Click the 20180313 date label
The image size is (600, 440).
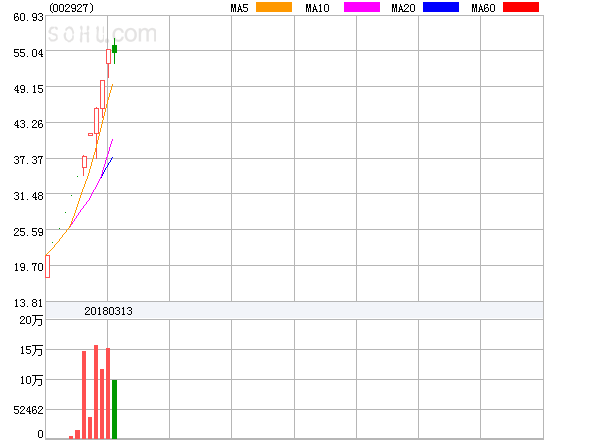108,311
